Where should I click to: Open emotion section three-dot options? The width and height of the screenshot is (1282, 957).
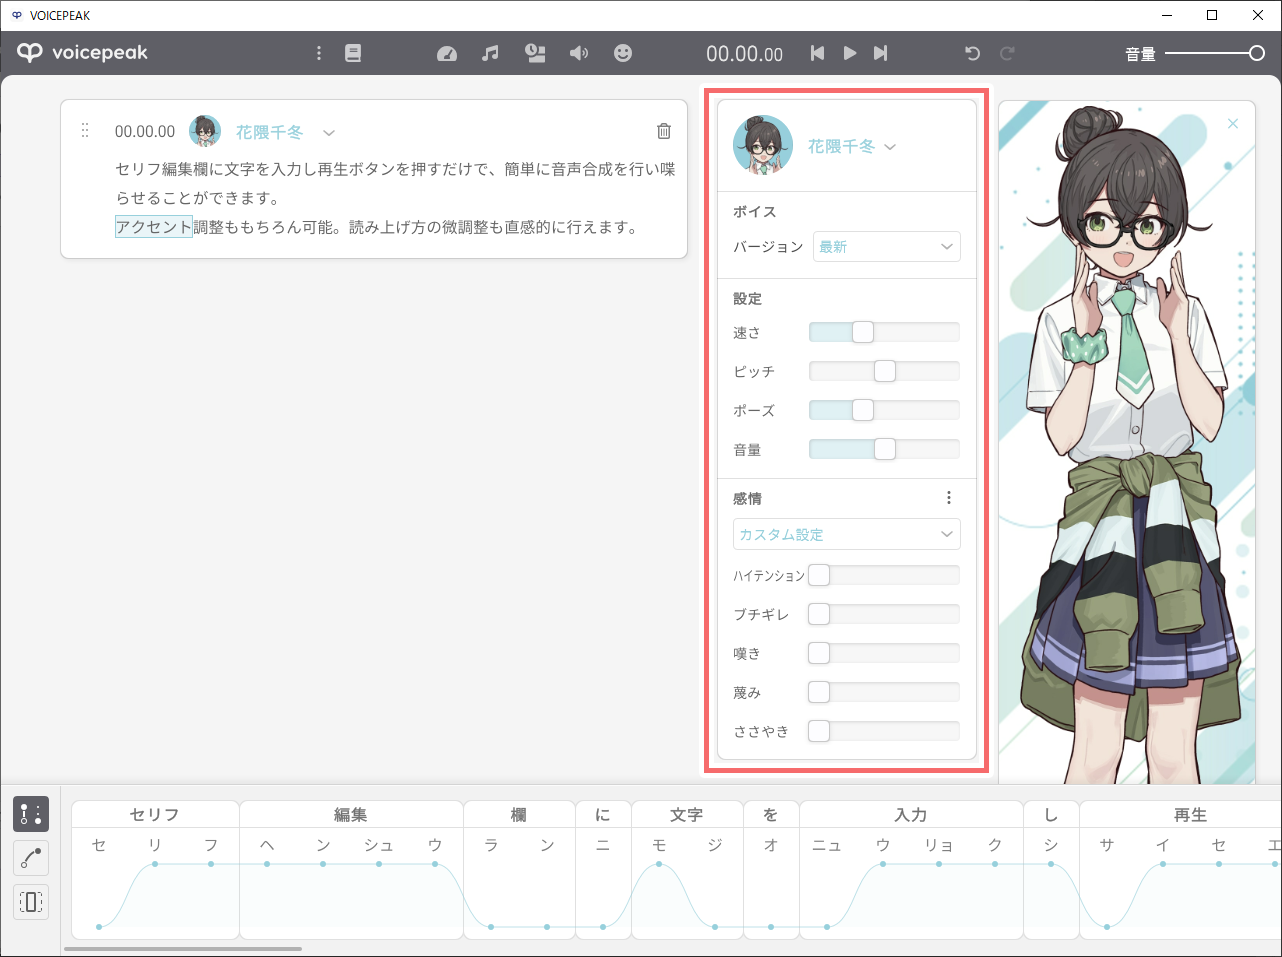(949, 498)
